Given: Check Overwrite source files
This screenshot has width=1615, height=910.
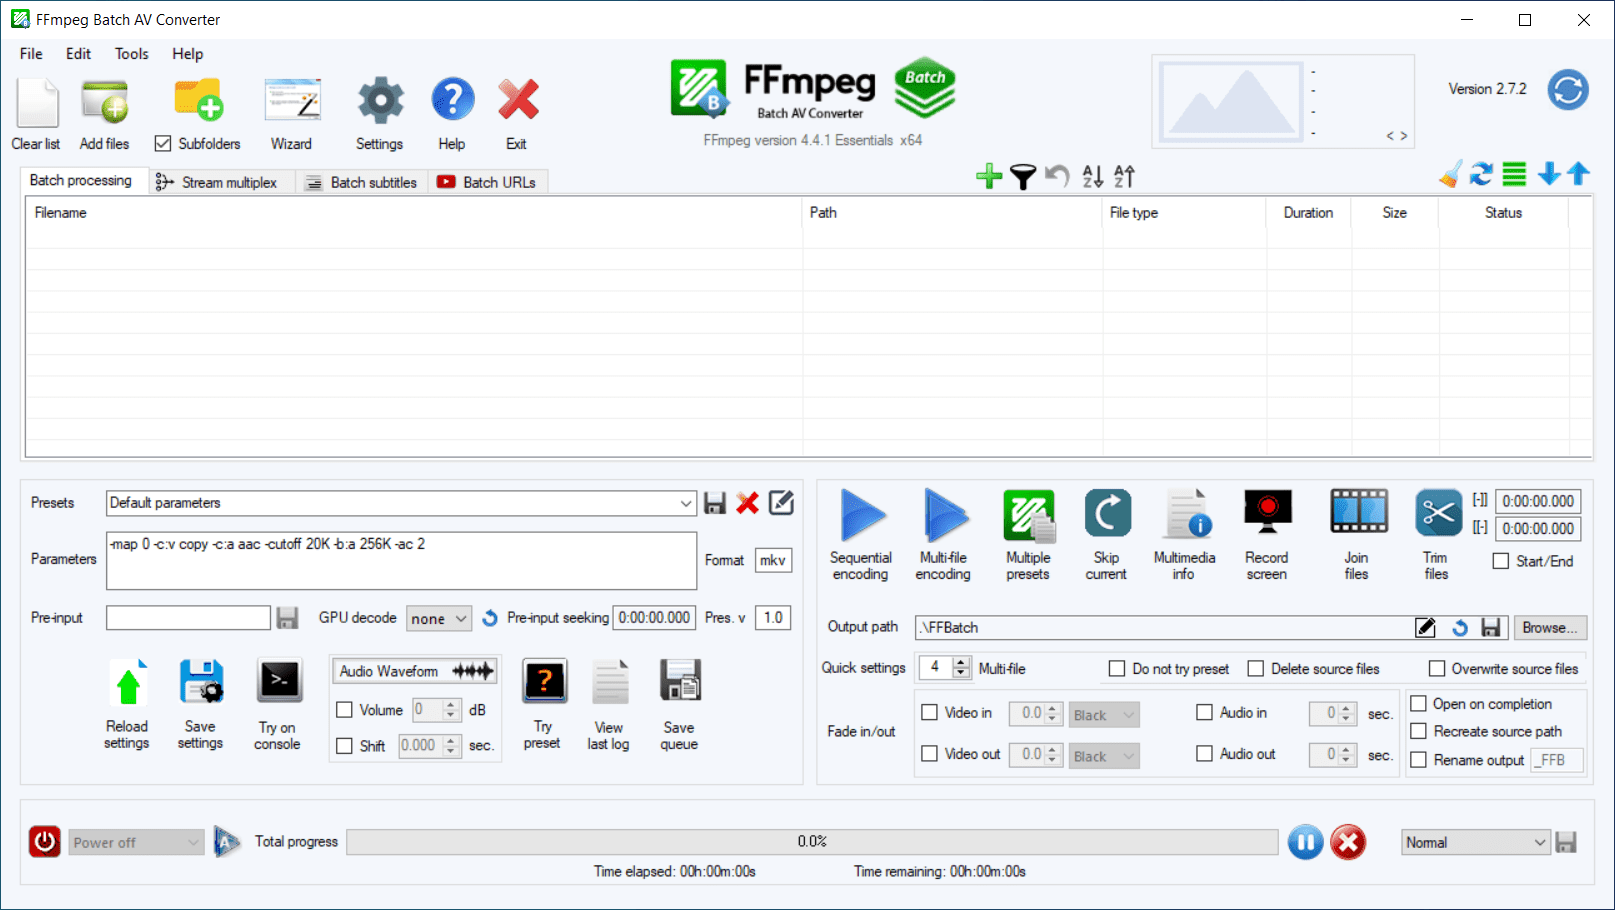Looking at the screenshot, I should point(1437,669).
